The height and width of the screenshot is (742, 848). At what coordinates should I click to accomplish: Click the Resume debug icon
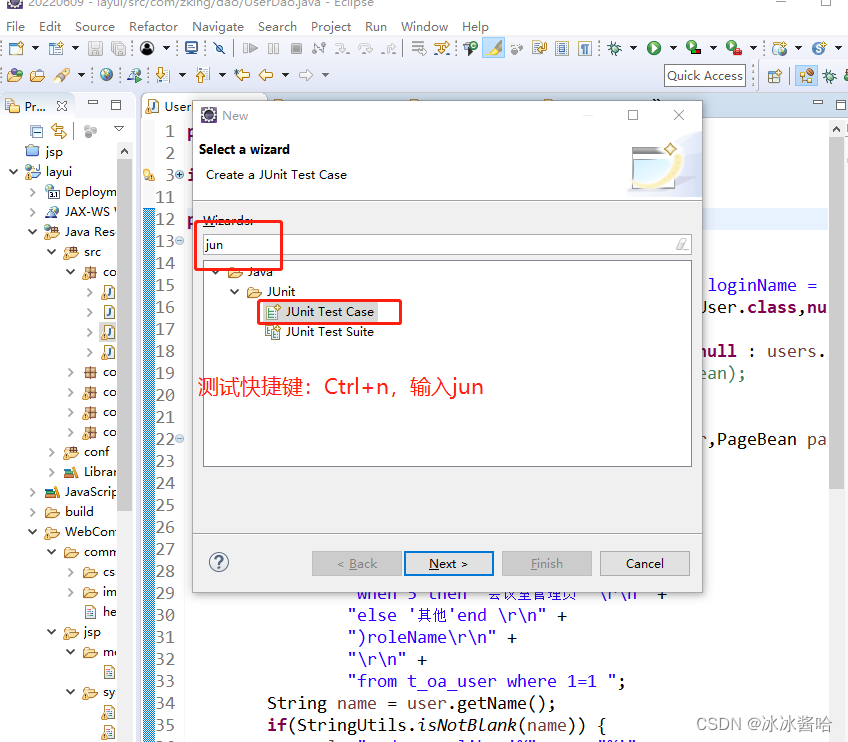[250, 49]
